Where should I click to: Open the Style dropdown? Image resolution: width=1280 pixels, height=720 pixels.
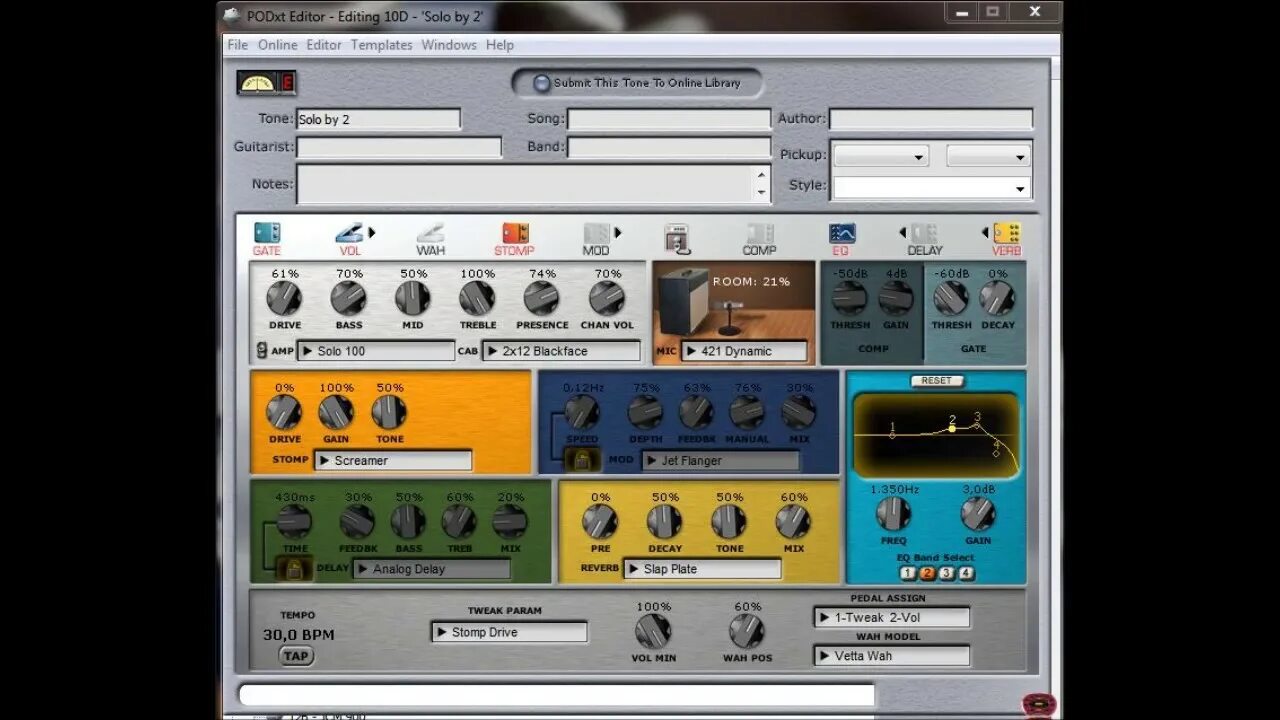point(932,187)
